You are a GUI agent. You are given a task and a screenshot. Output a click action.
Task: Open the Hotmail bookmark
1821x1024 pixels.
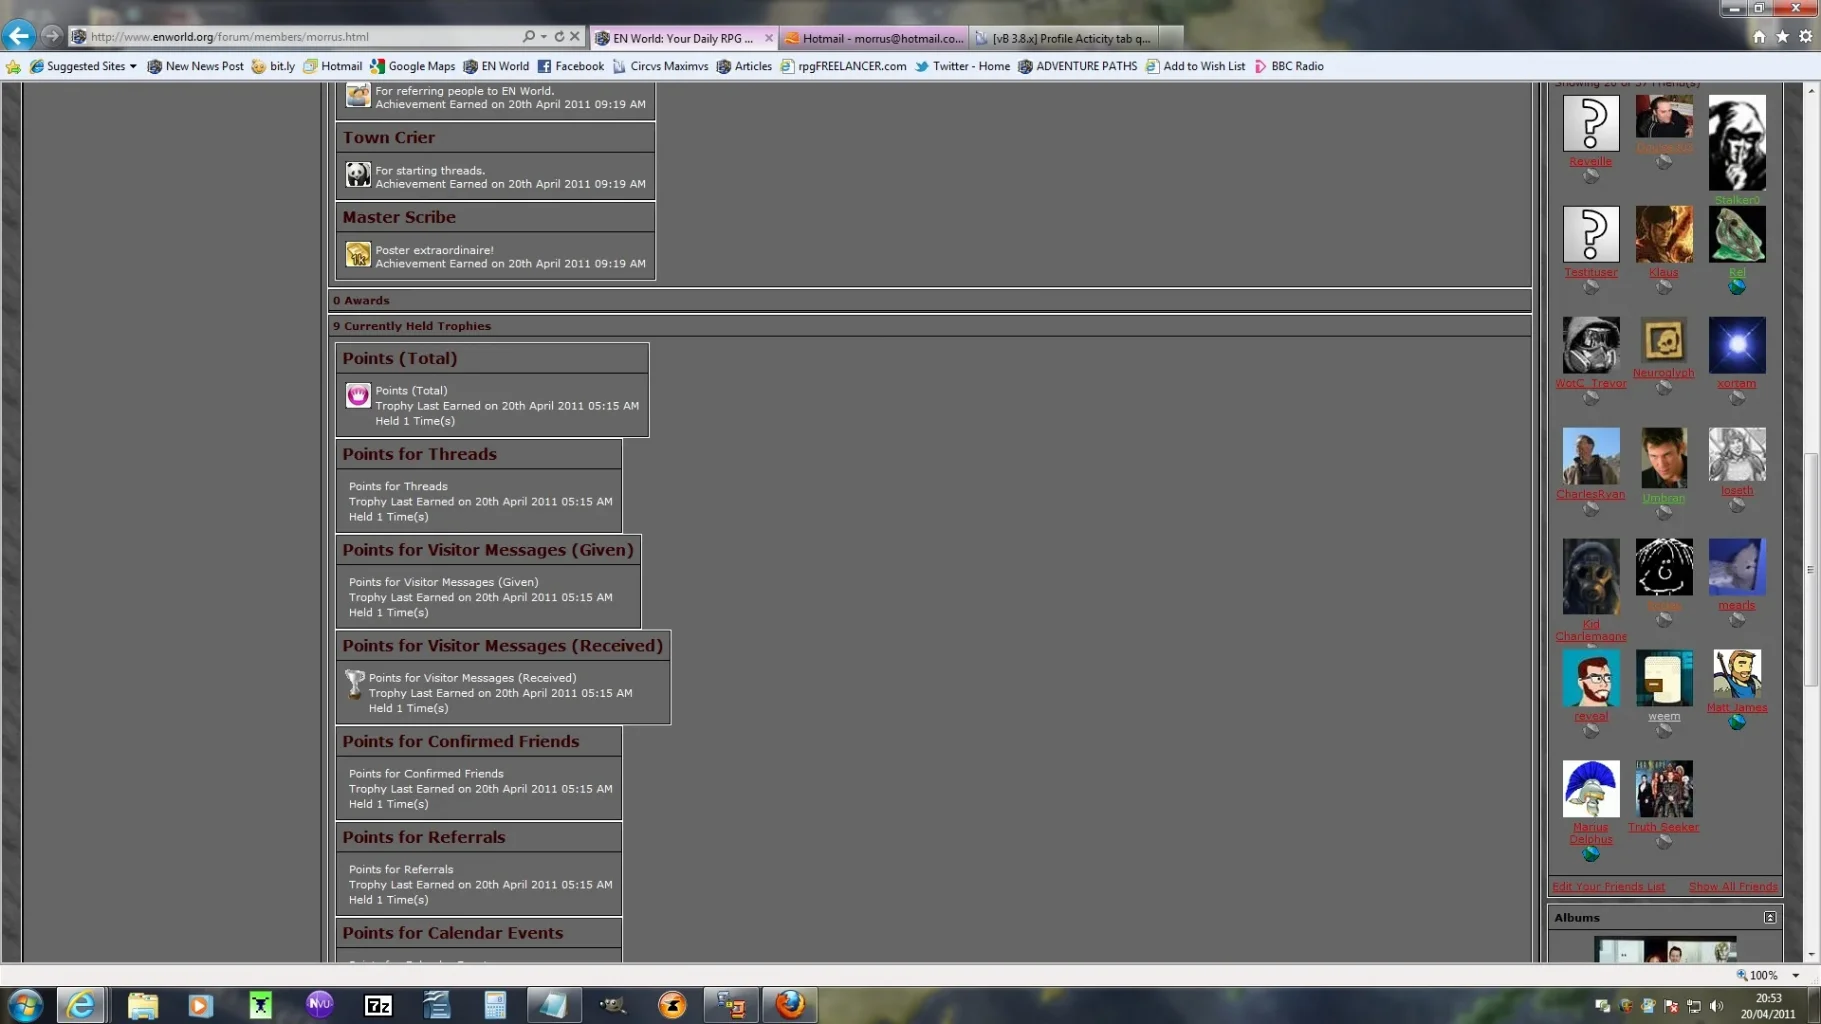pos(333,66)
